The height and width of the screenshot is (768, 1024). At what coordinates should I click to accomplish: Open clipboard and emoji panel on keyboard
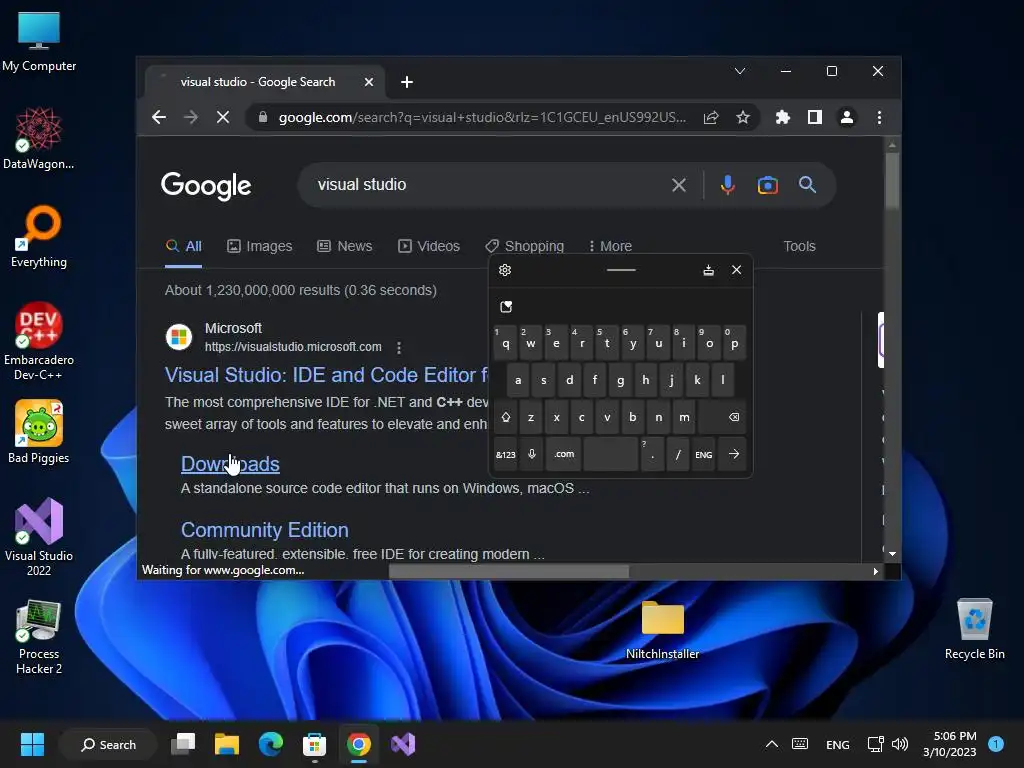click(506, 307)
